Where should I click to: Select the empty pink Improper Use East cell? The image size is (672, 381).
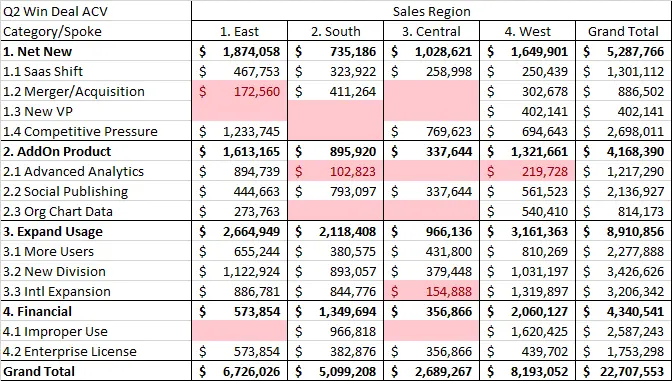(x=240, y=331)
